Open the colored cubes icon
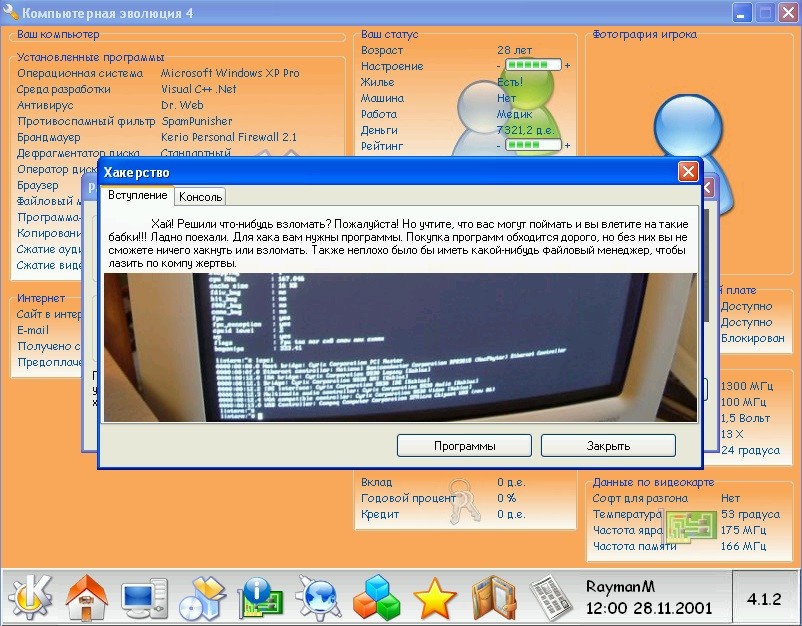The width and height of the screenshot is (802, 626). click(376, 597)
